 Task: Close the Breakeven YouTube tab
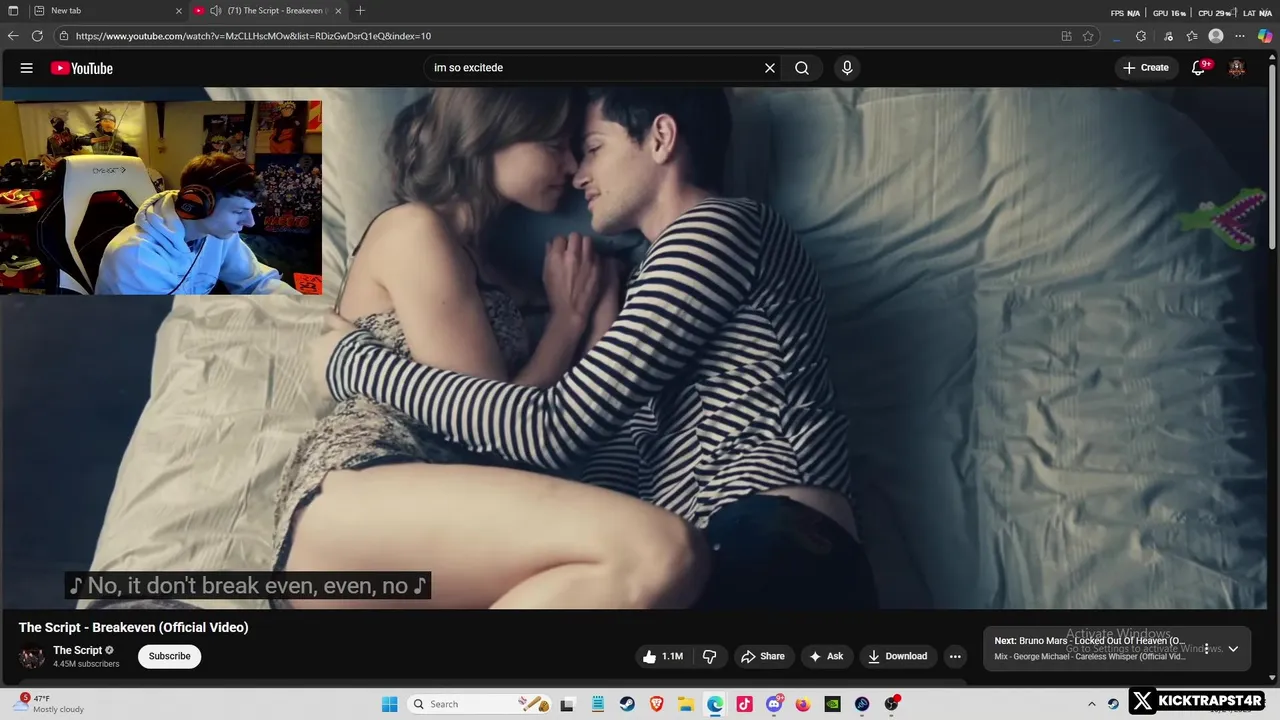(x=338, y=11)
